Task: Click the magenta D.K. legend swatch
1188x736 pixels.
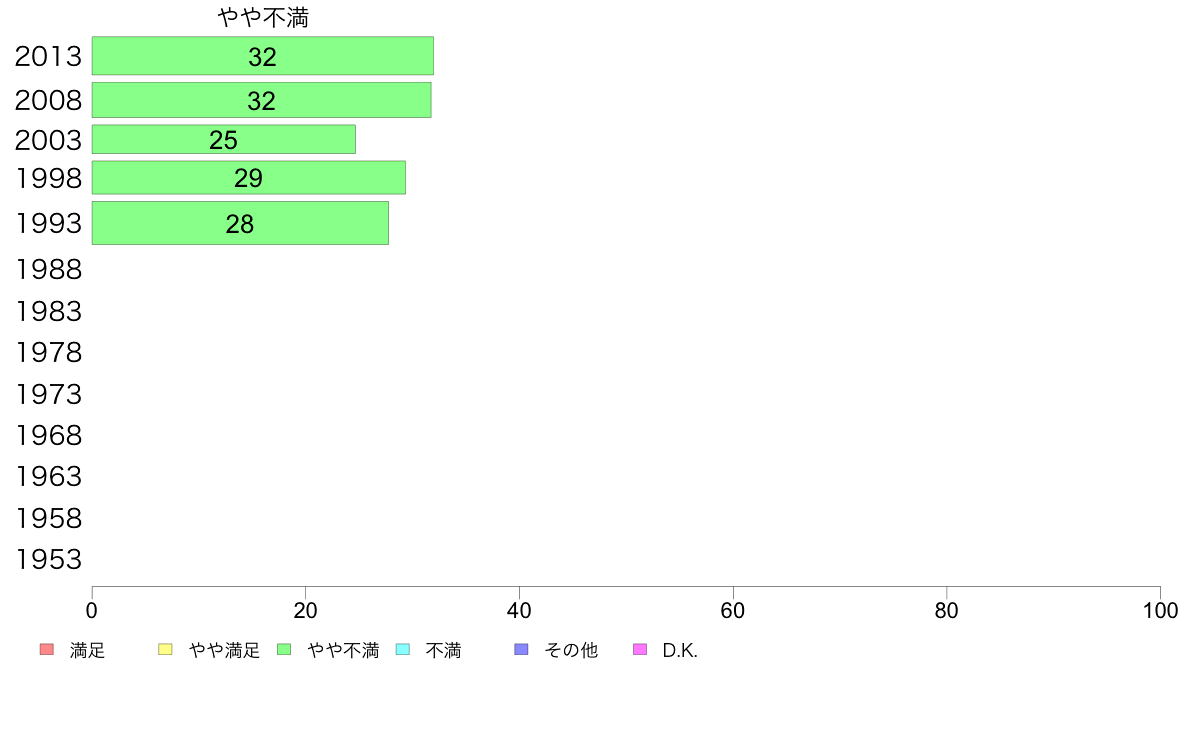Action: coord(640,650)
